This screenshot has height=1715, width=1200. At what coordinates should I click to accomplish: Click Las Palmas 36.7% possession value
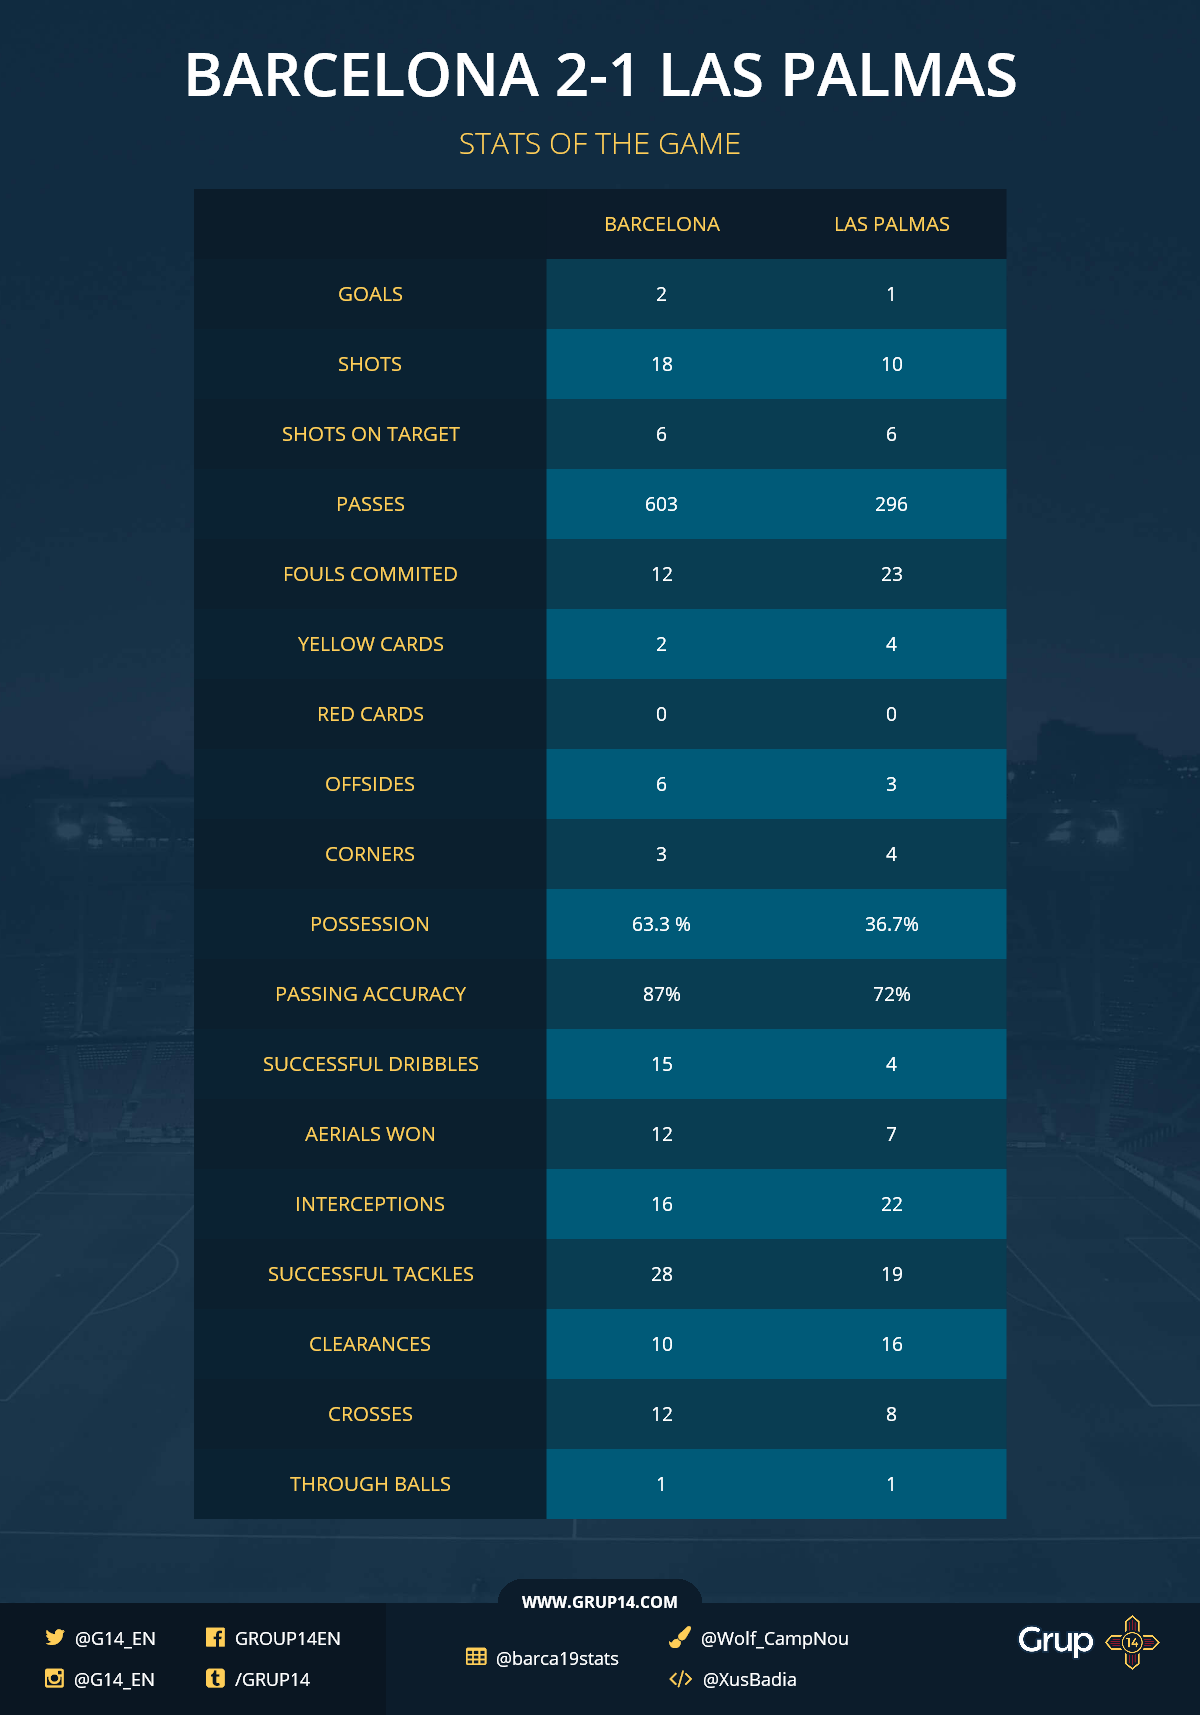pos(892,924)
